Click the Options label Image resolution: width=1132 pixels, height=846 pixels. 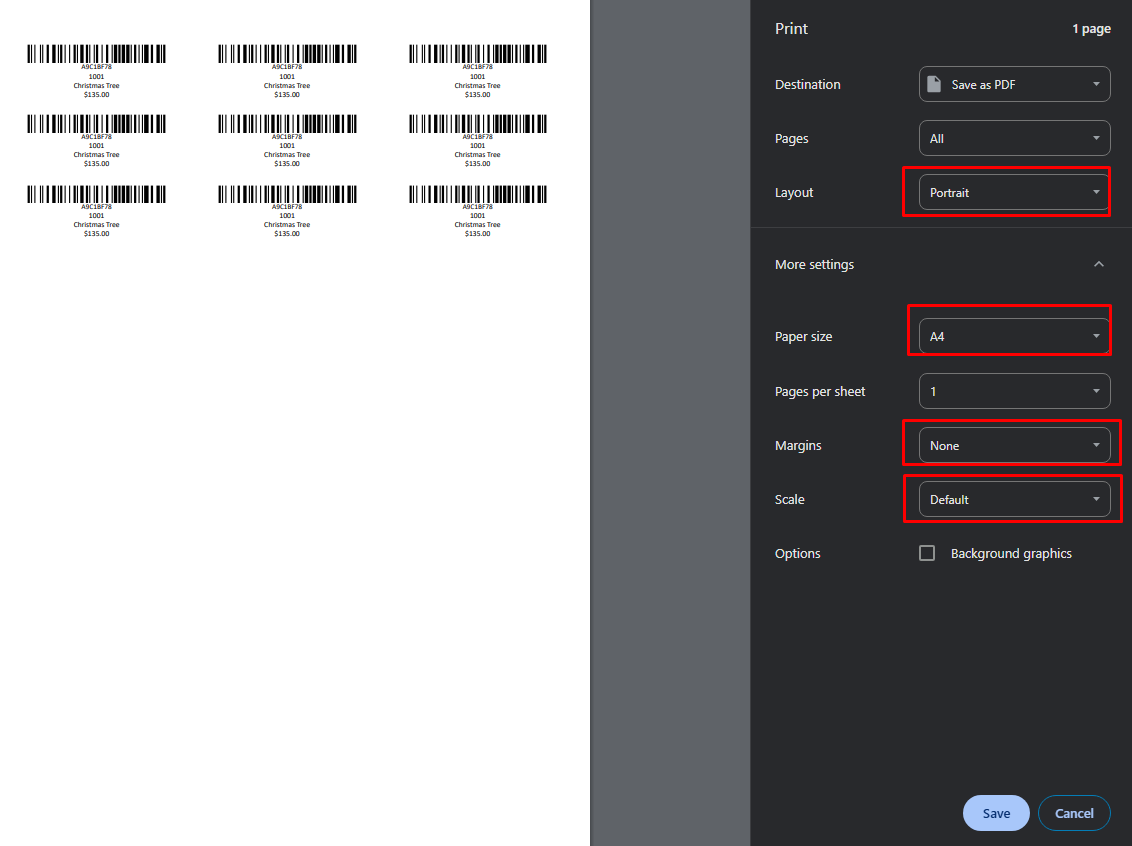[x=797, y=554]
